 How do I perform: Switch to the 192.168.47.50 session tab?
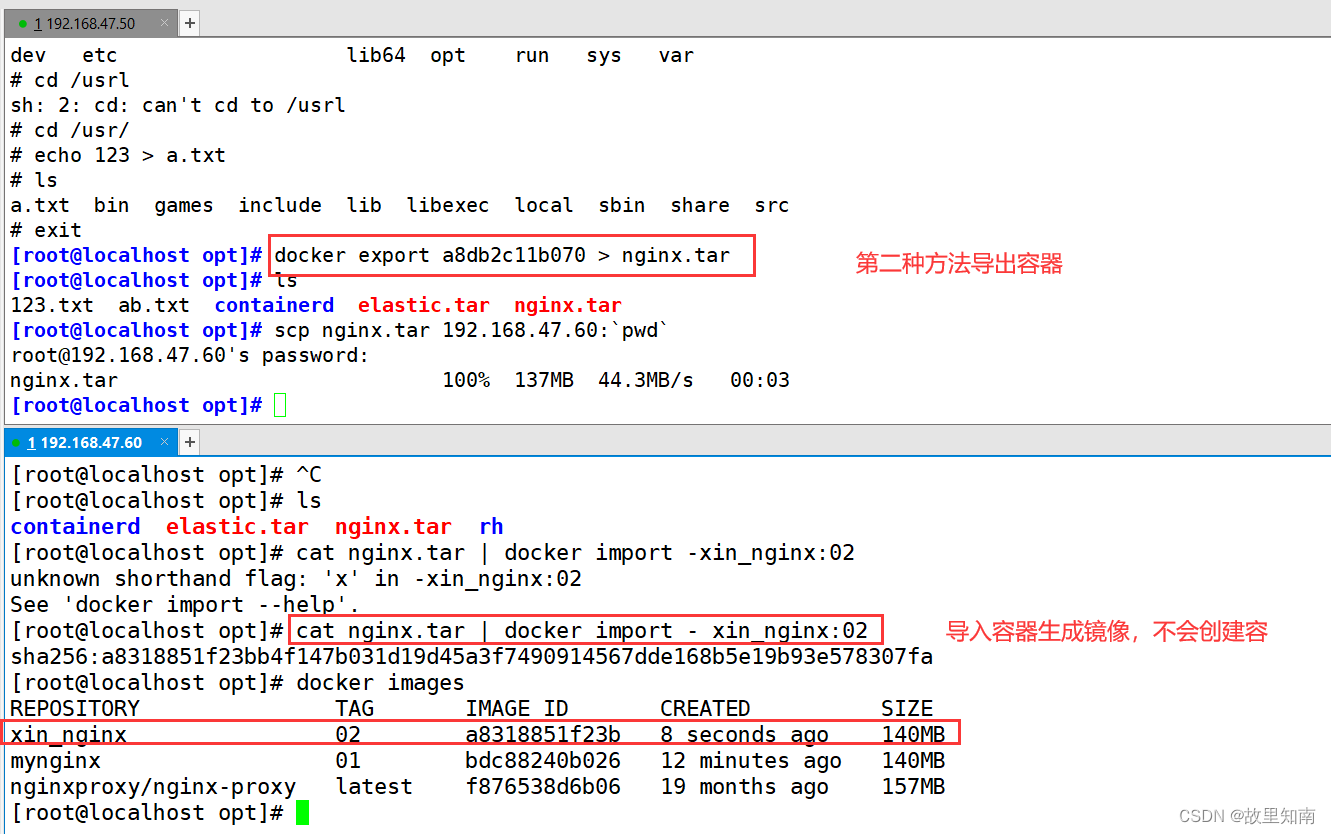click(x=89, y=22)
